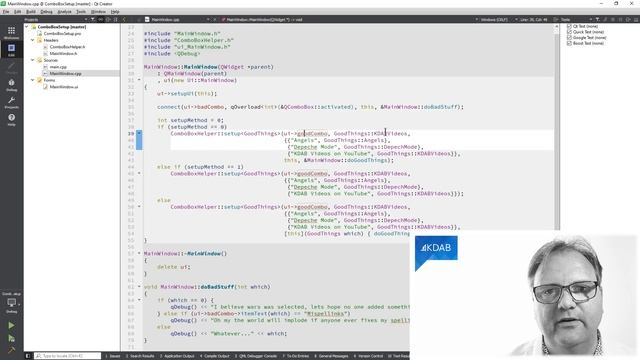Open the Design mode
The image size is (640, 360).
(x=11, y=67)
